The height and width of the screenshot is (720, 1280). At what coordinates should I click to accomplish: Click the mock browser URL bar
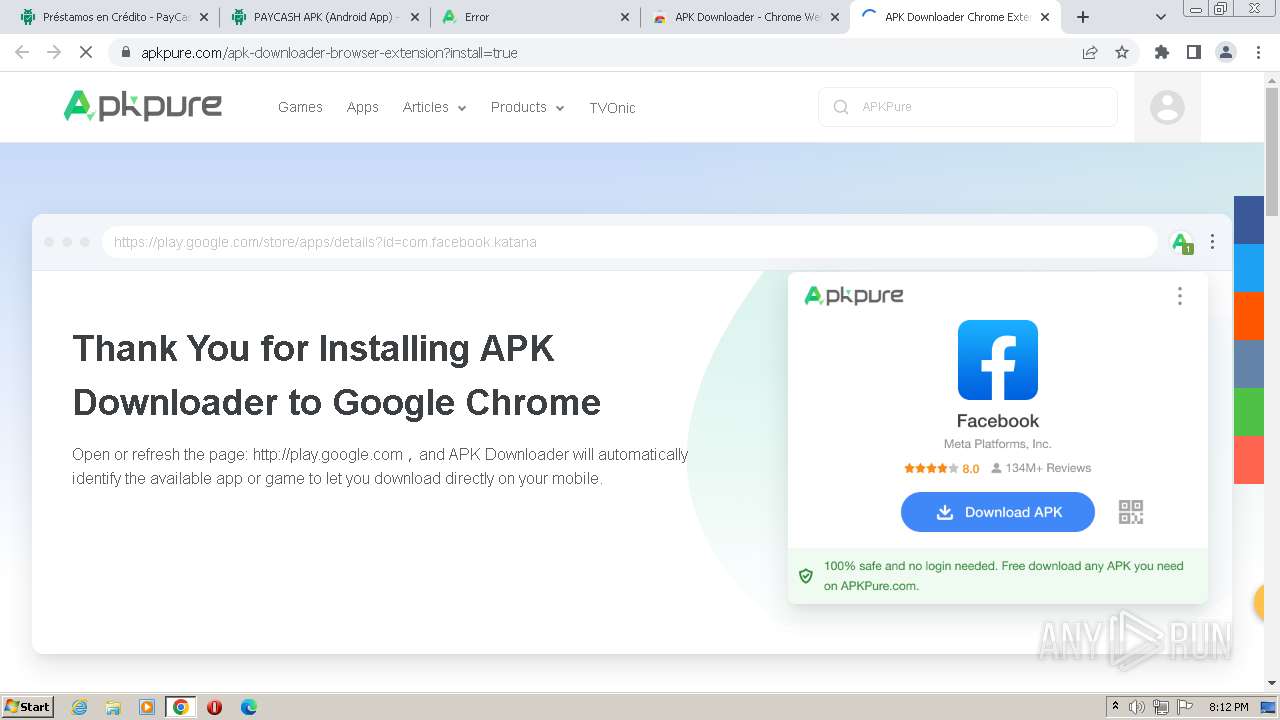coord(630,242)
